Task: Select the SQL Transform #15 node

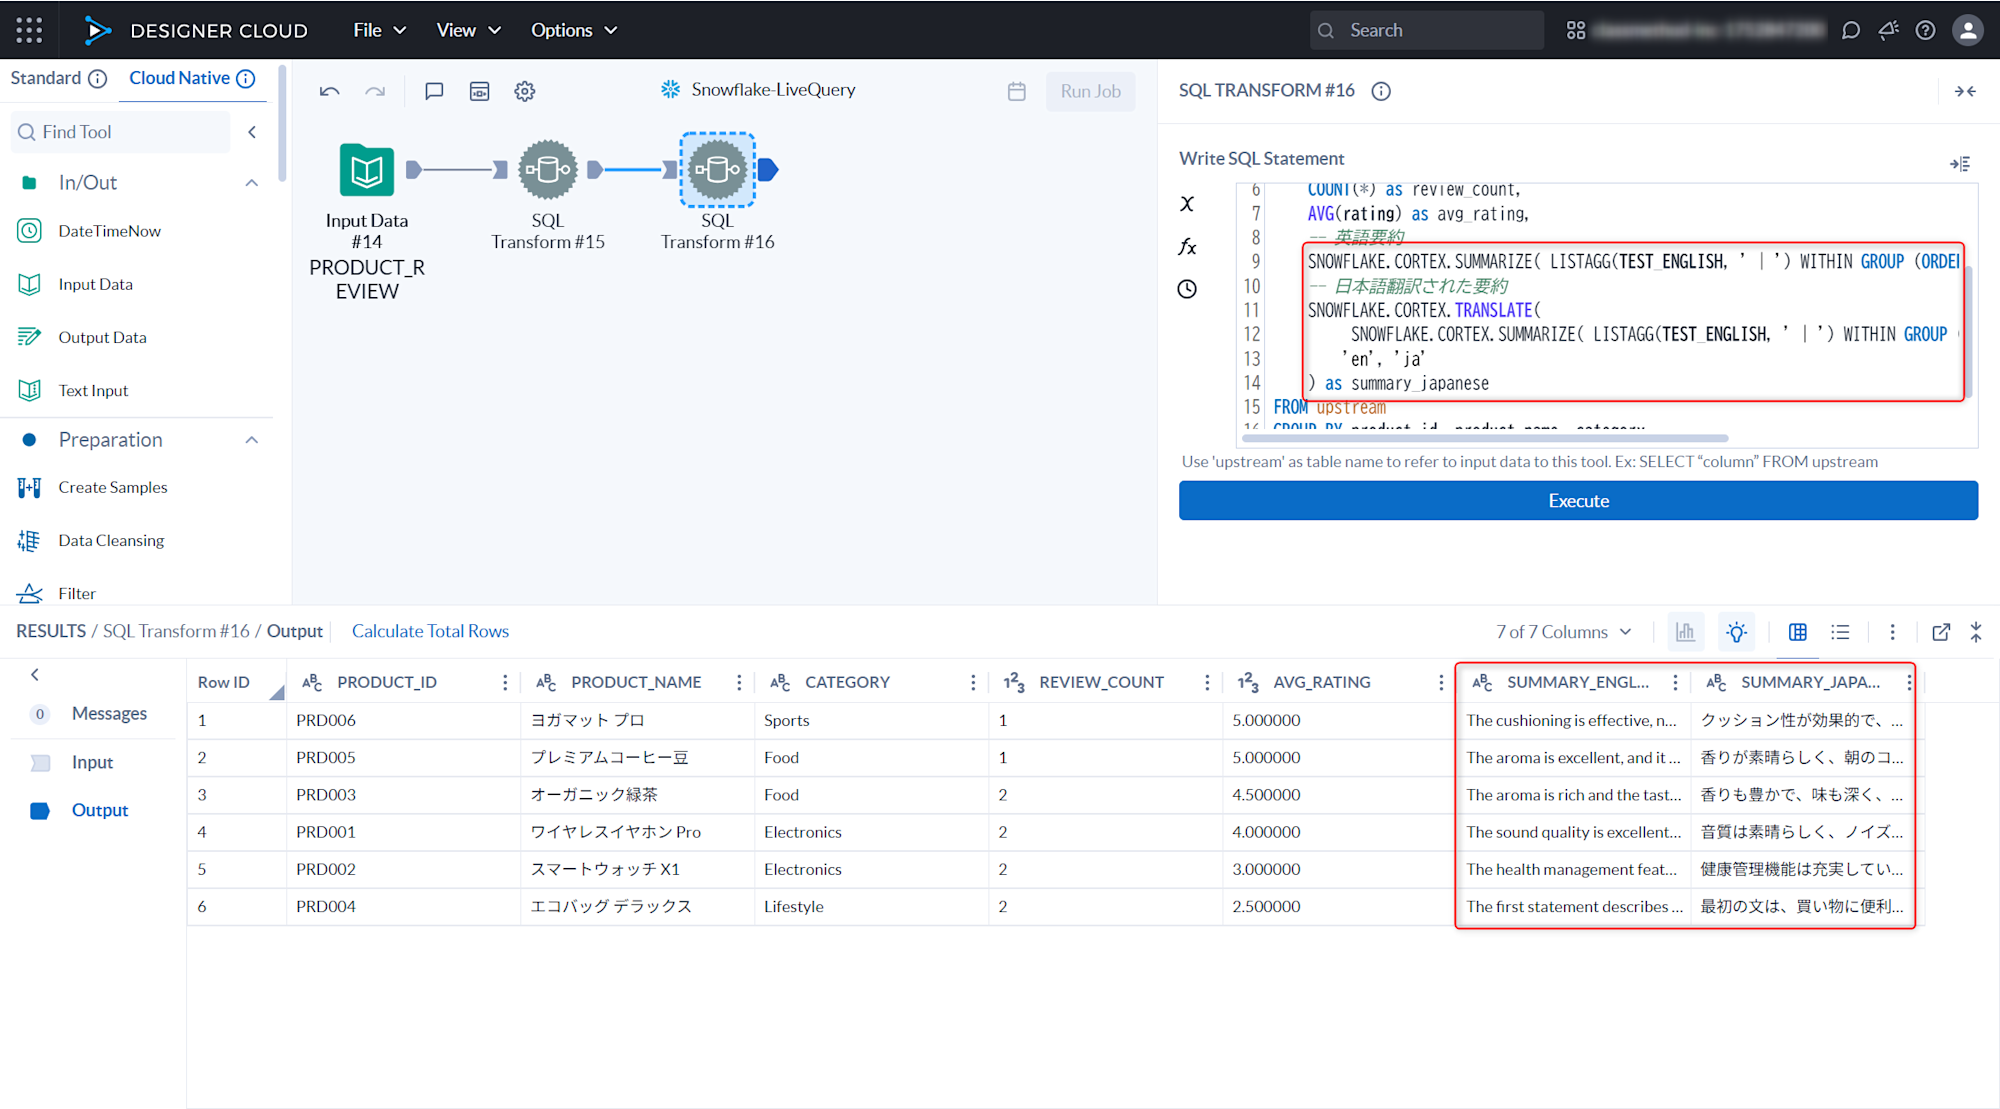Action: click(x=548, y=169)
